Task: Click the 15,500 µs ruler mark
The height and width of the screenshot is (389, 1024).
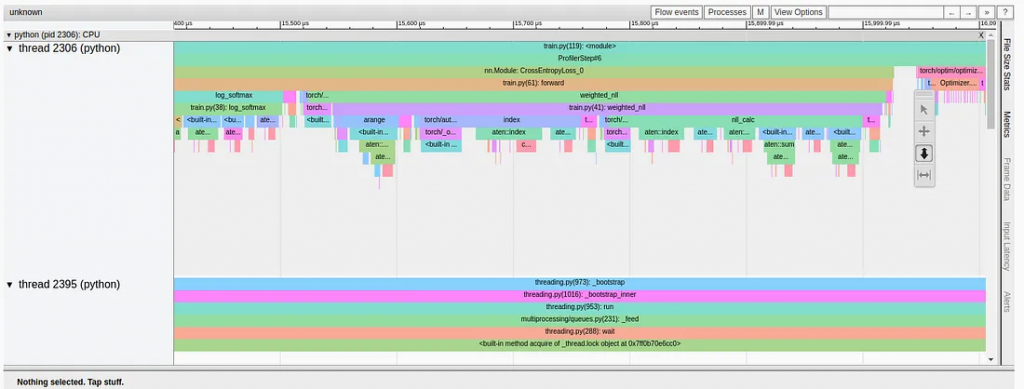Action: pos(295,23)
